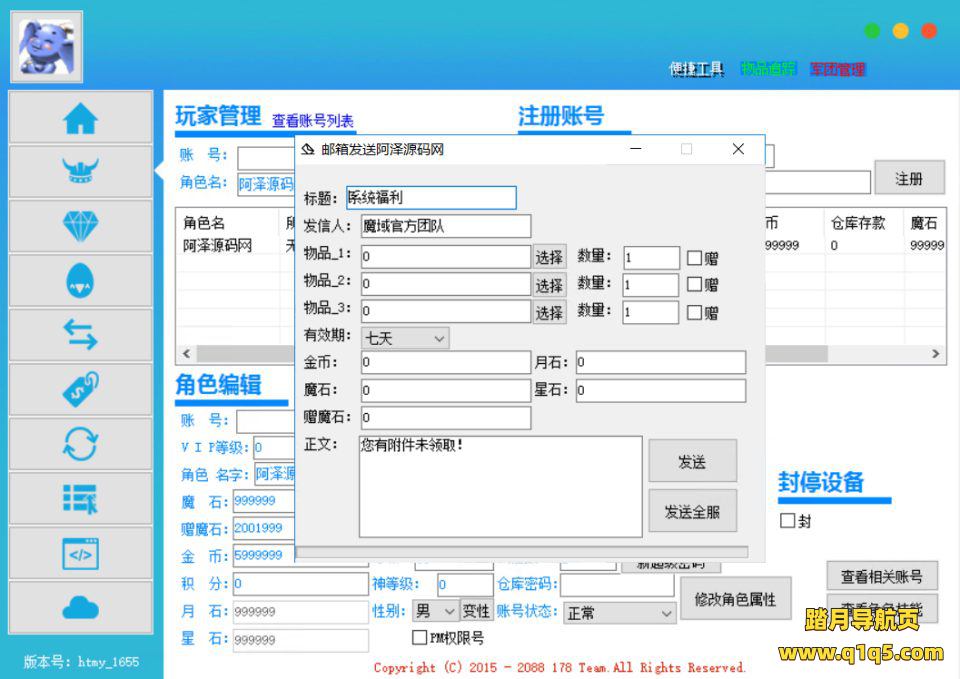Open the 军团管理 tab

(x=837, y=69)
